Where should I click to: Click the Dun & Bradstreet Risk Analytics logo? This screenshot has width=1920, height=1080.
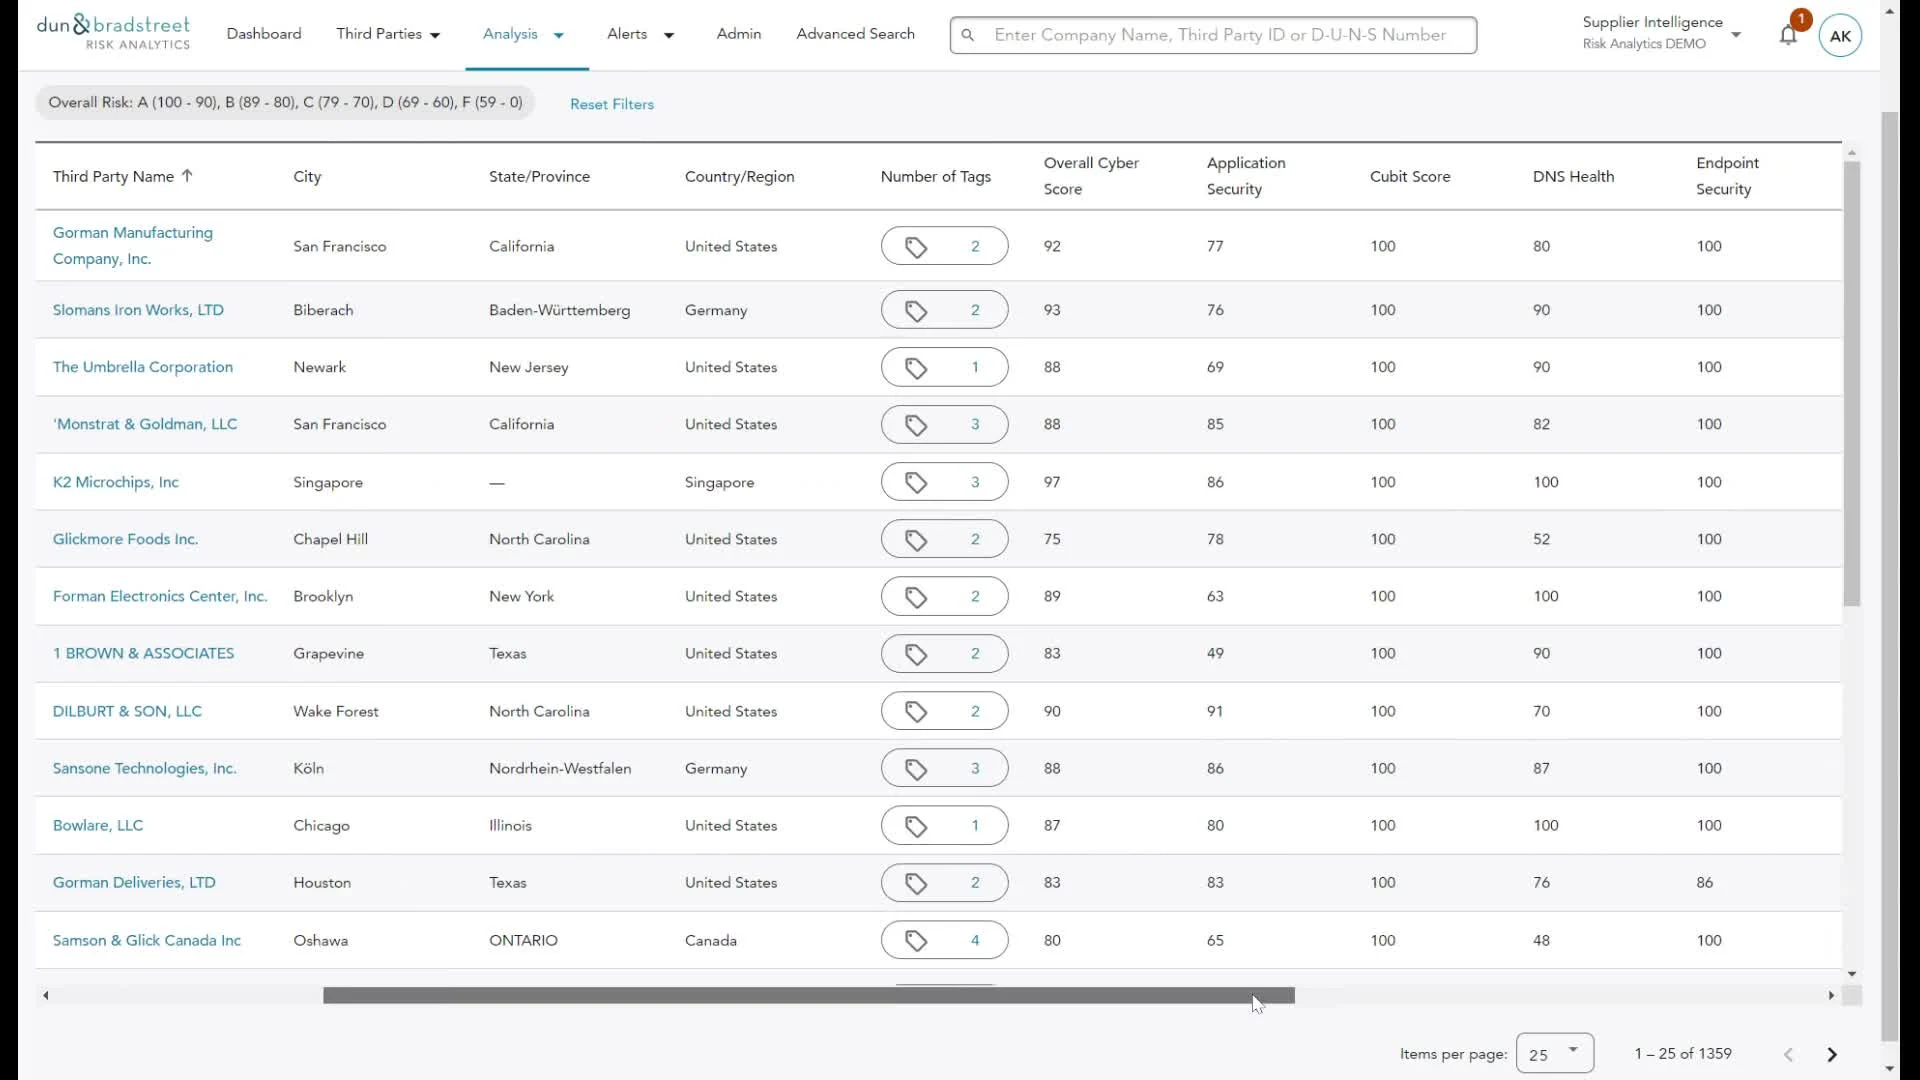pyautogui.click(x=113, y=33)
